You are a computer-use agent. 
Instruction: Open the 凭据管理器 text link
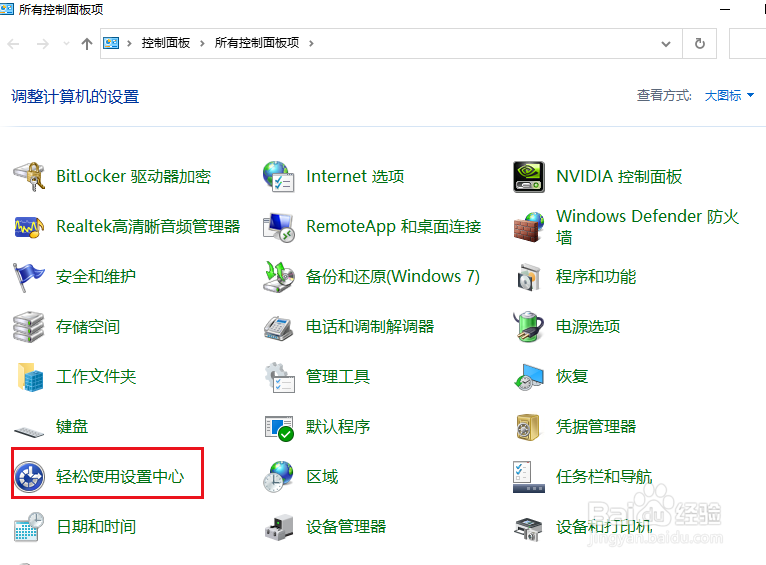point(596,427)
